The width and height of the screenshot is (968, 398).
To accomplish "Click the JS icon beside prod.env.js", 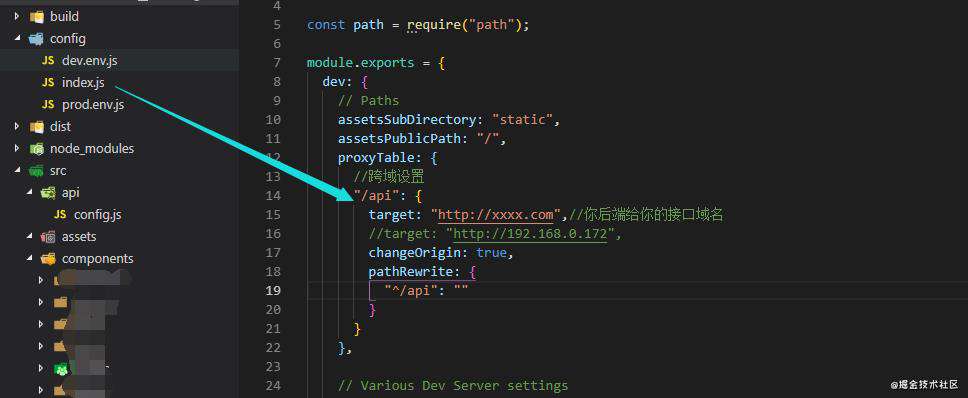I will coord(48,105).
